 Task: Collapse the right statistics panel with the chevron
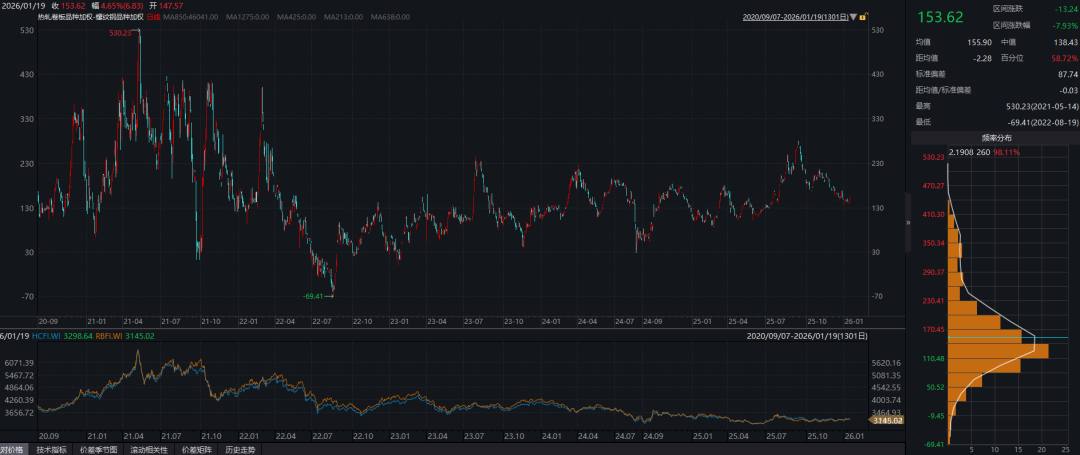tap(908, 222)
